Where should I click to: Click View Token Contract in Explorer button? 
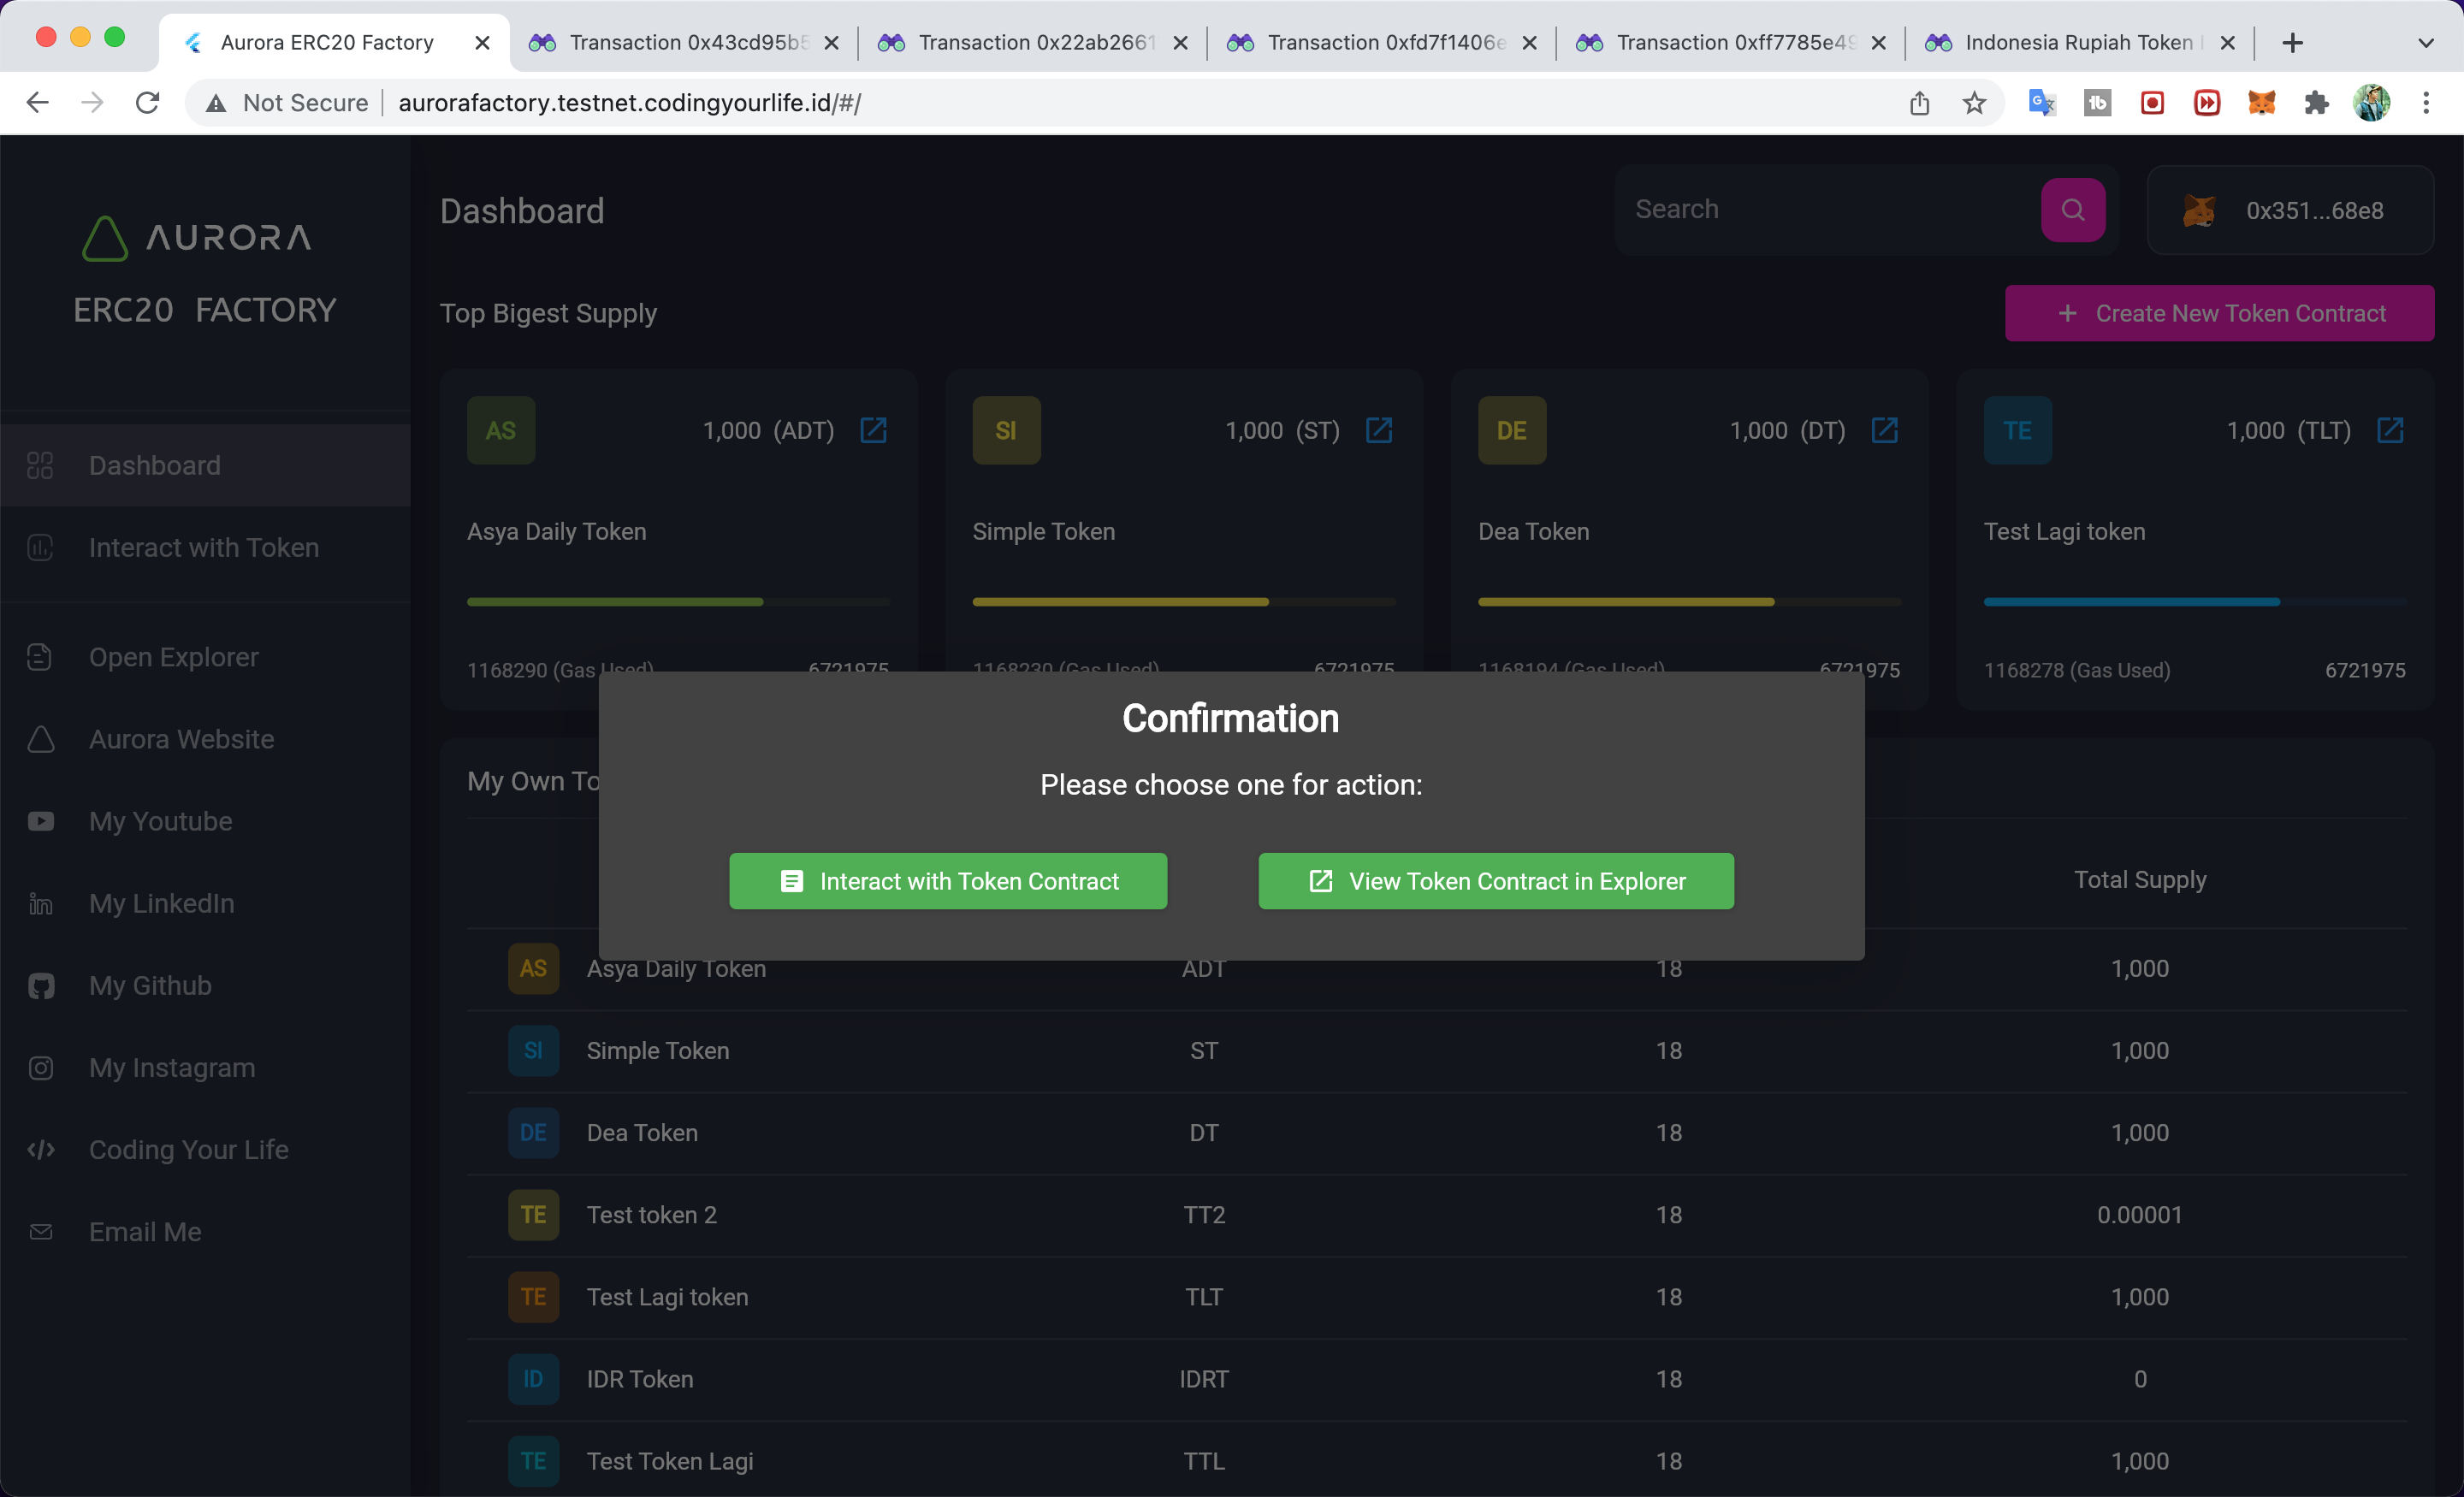(x=1496, y=881)
